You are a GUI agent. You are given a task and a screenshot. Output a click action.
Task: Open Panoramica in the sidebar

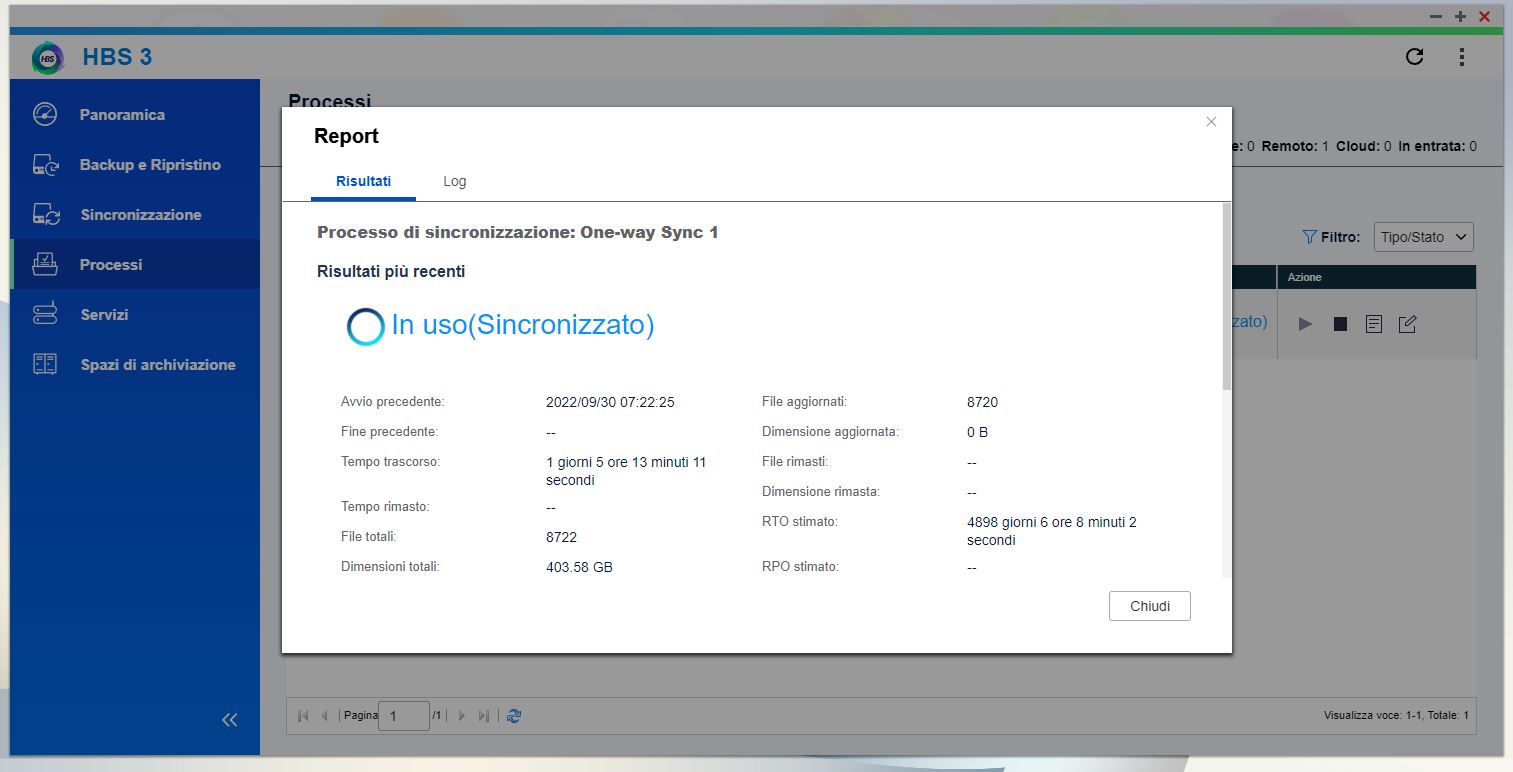click(122, 115)
